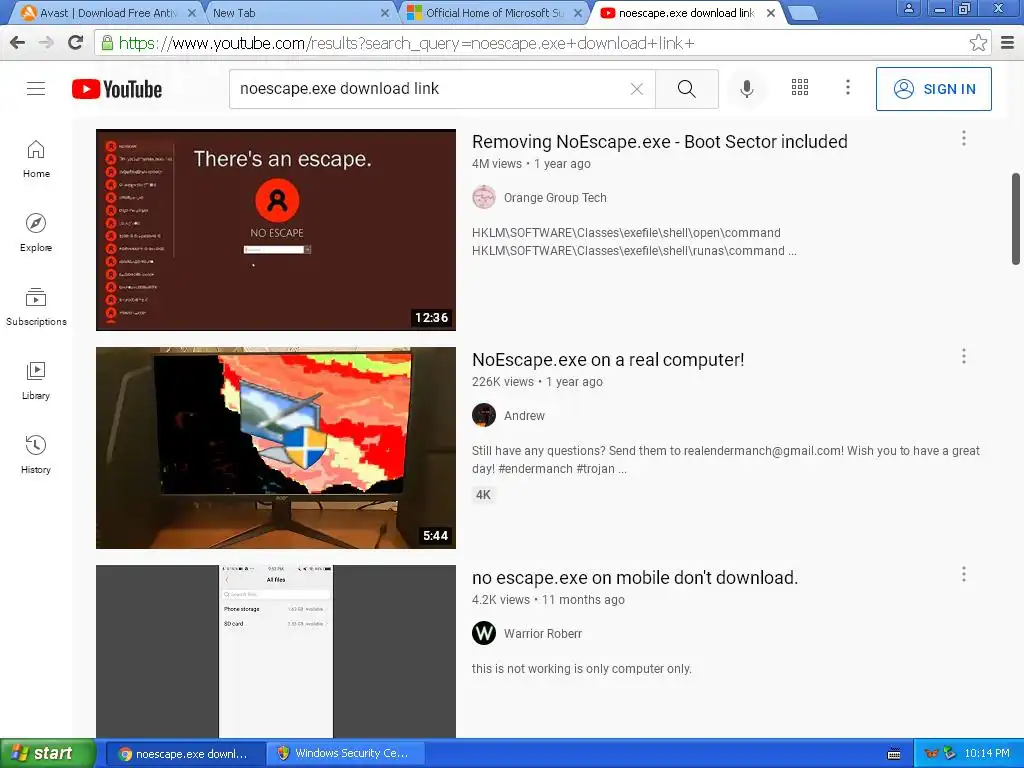Image resolution: width=1024 pixels, height=768 pixels.
Task: Open Library in the sidebar
Action: [36, 381]
